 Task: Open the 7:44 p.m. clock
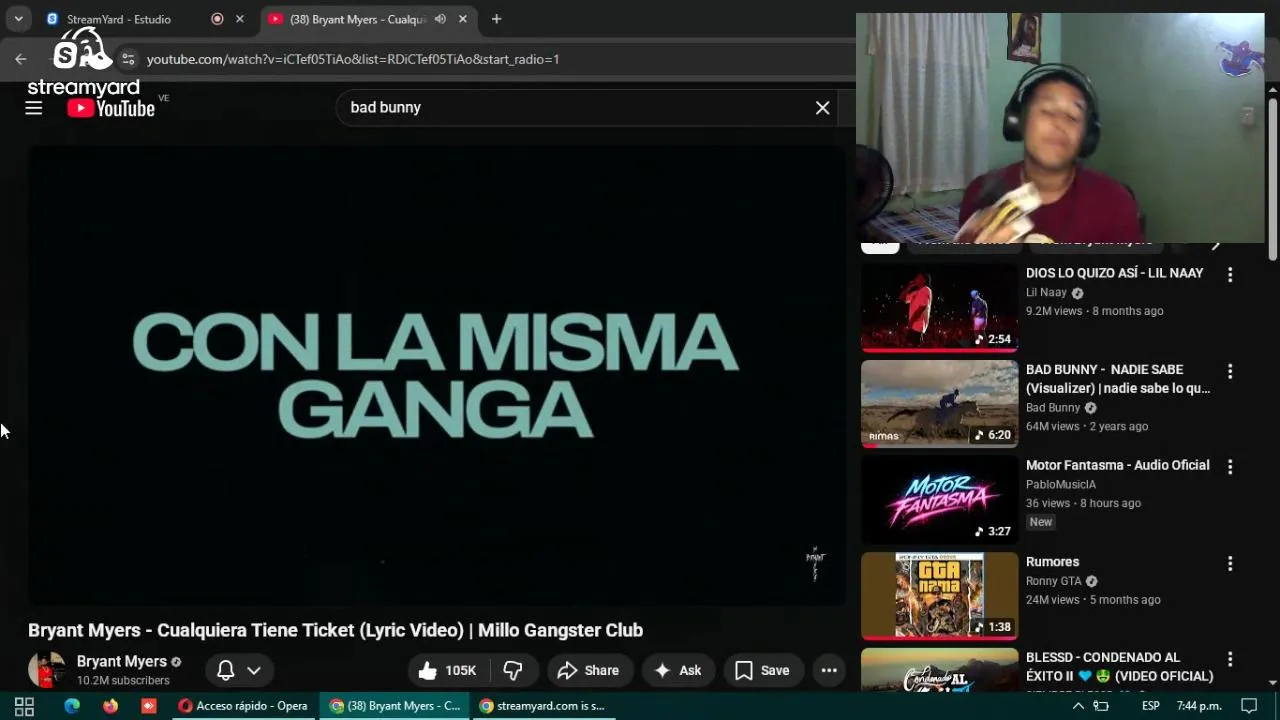(x=1199, y=706)
